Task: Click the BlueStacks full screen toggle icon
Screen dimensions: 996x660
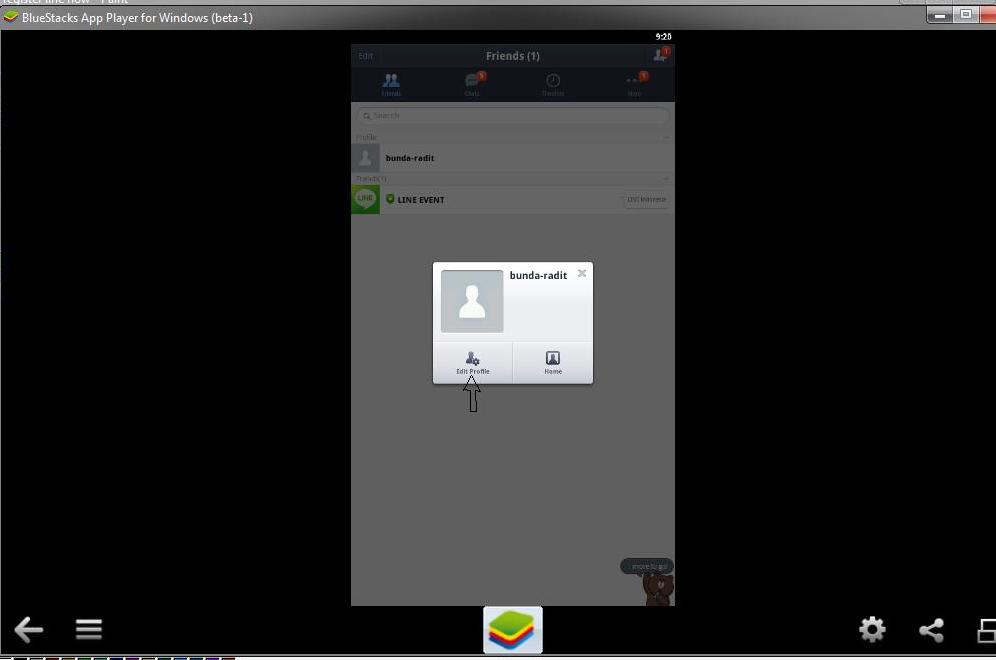Action: click(x=986, y=630)
